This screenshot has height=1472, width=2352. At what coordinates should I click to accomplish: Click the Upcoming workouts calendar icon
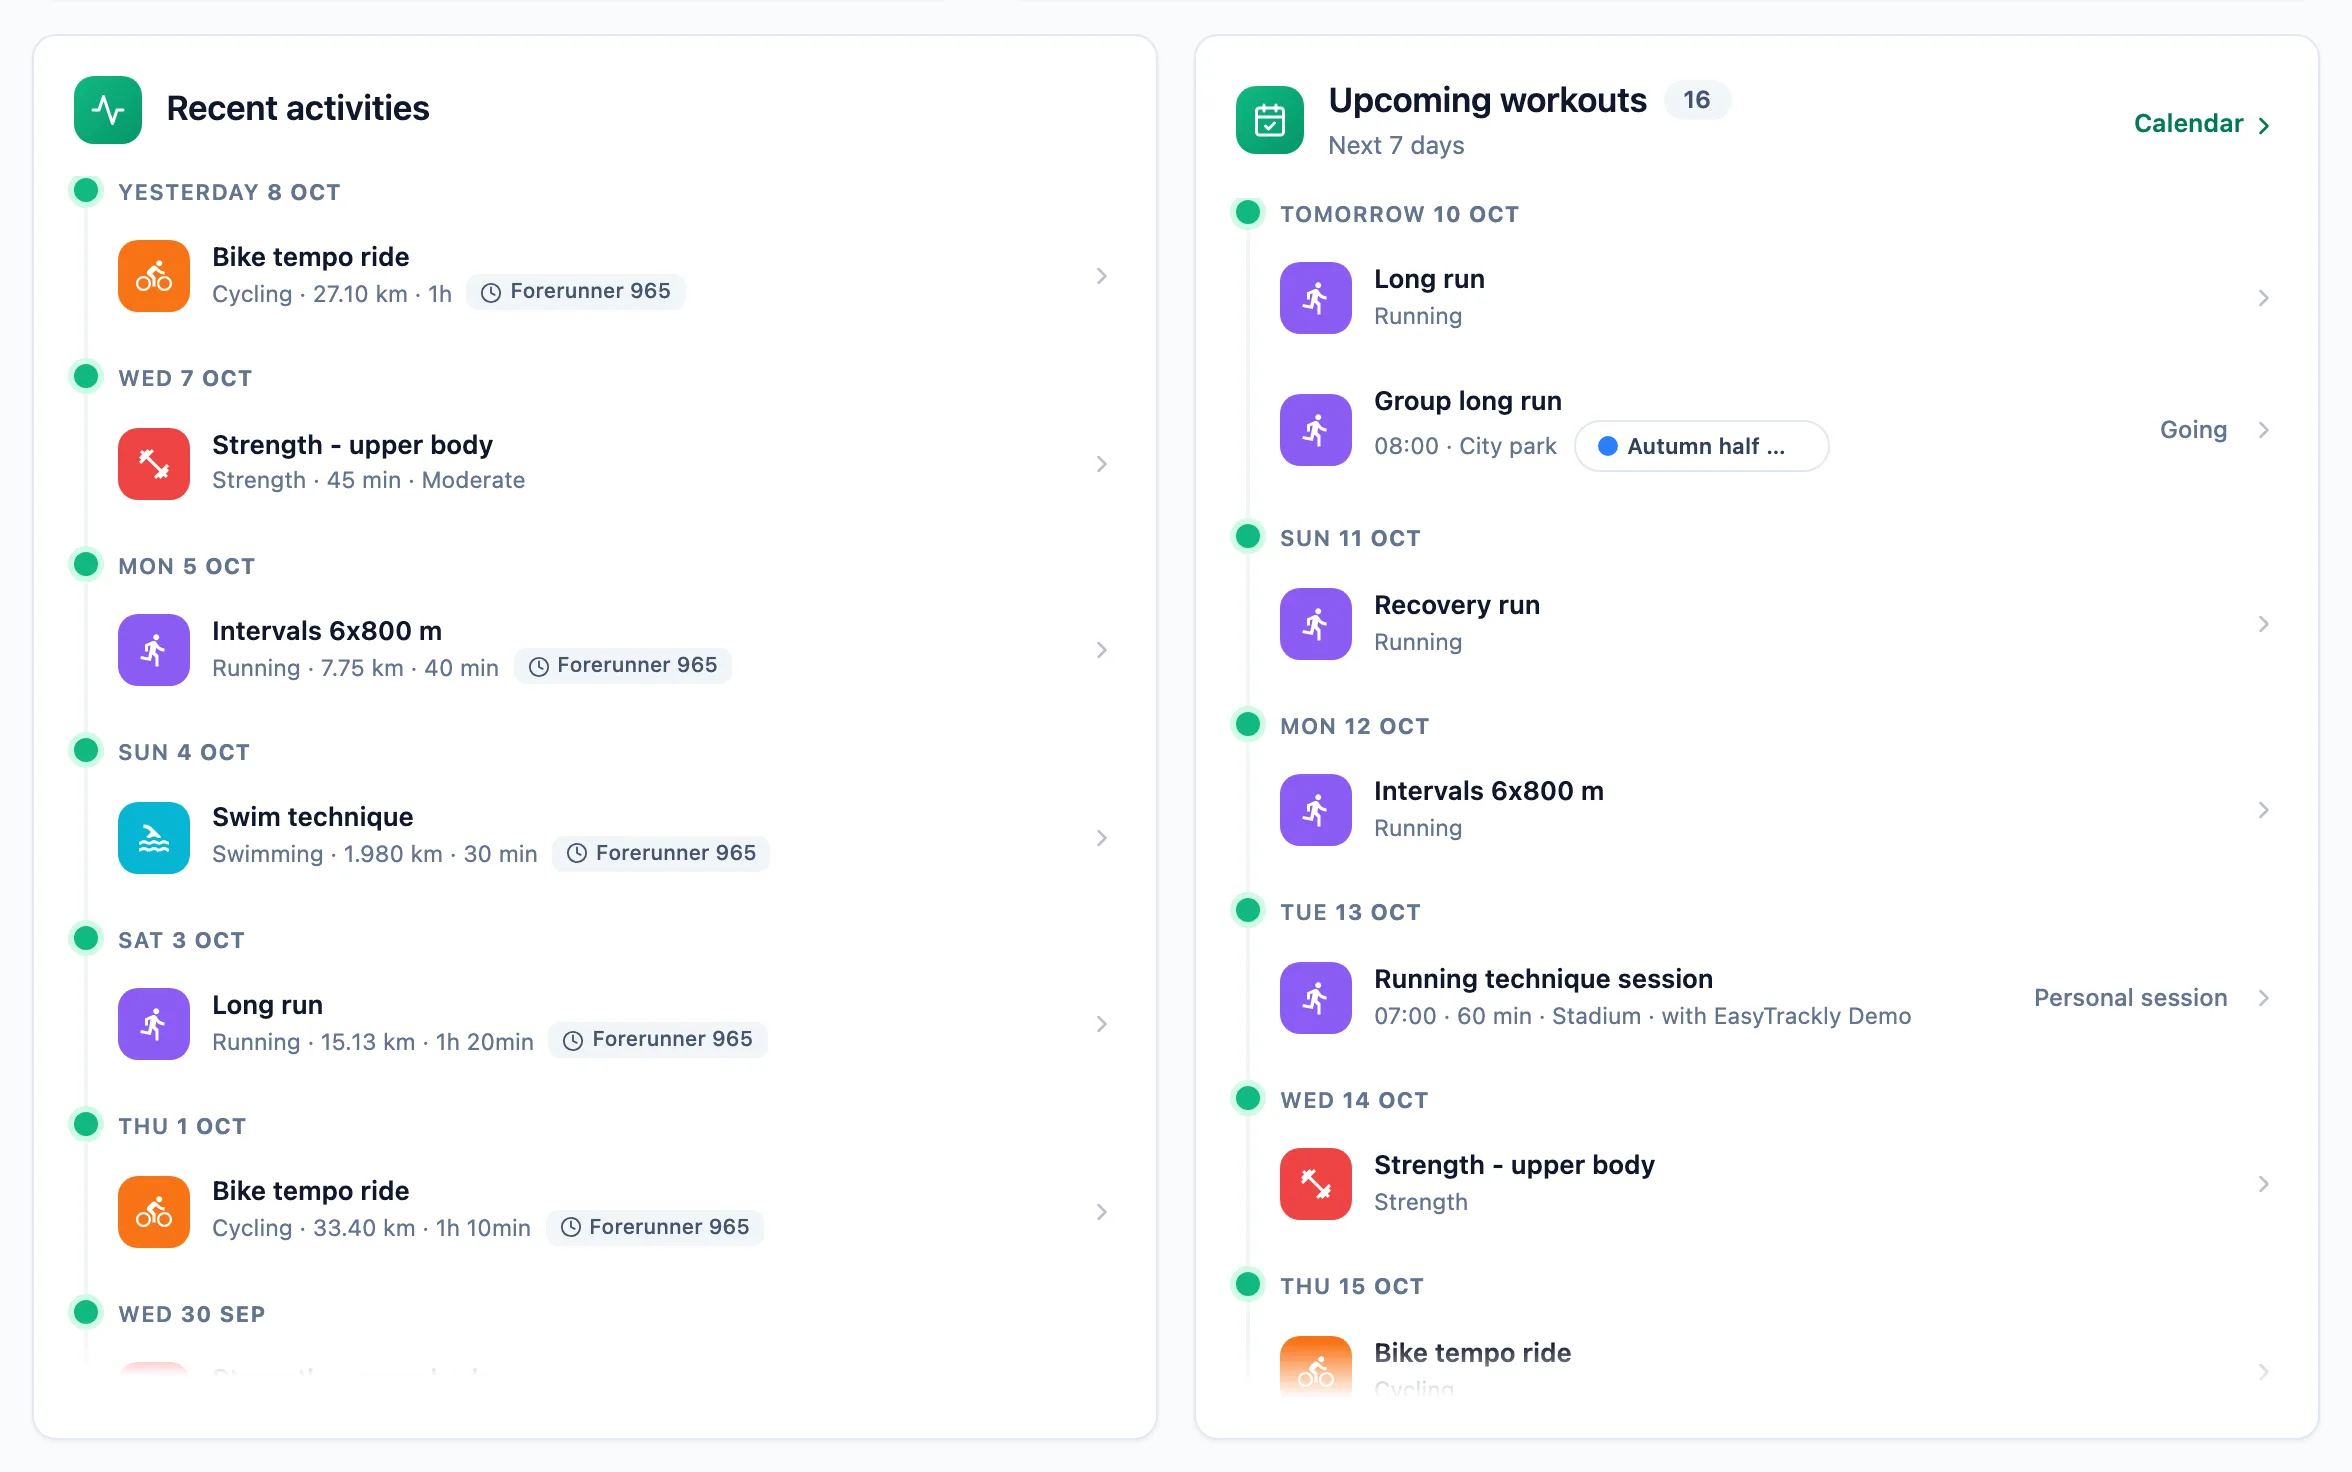(1270, 121)
